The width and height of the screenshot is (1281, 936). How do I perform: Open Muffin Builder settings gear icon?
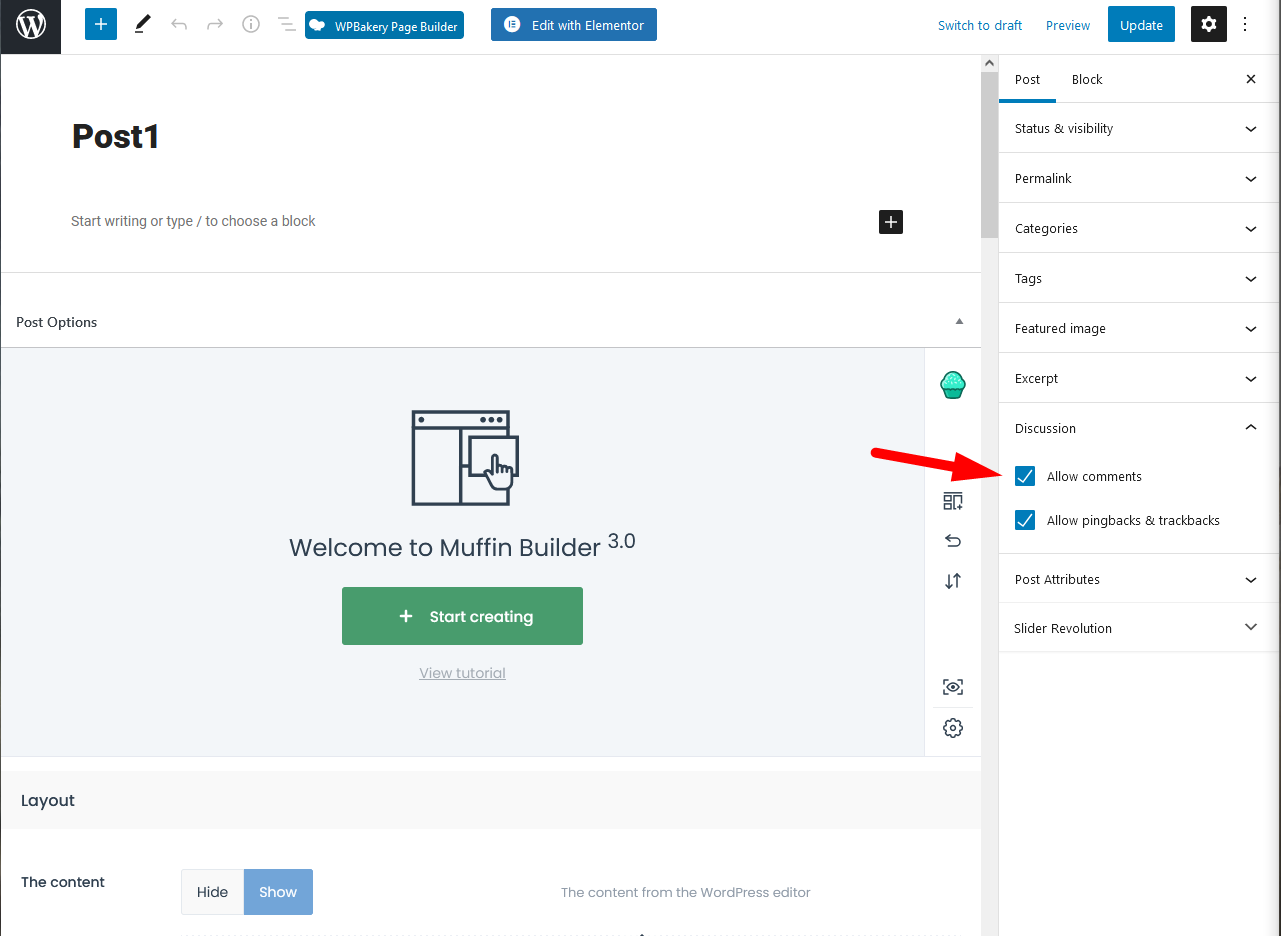tap(953, 728)
